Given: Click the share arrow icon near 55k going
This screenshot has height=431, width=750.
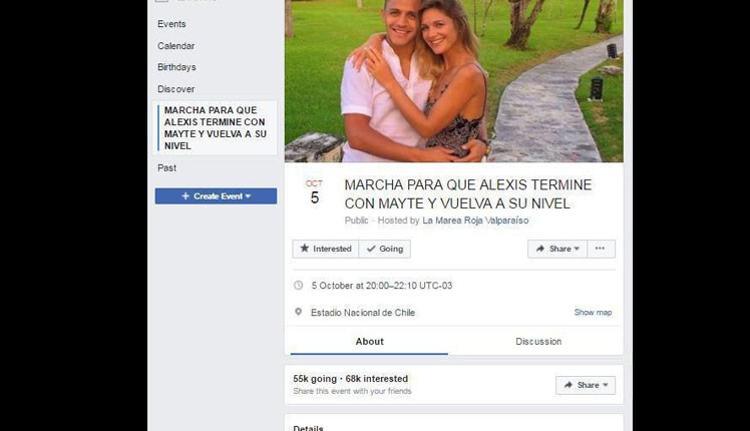Looking at the screenshot, I should click(x=568, y=385).
